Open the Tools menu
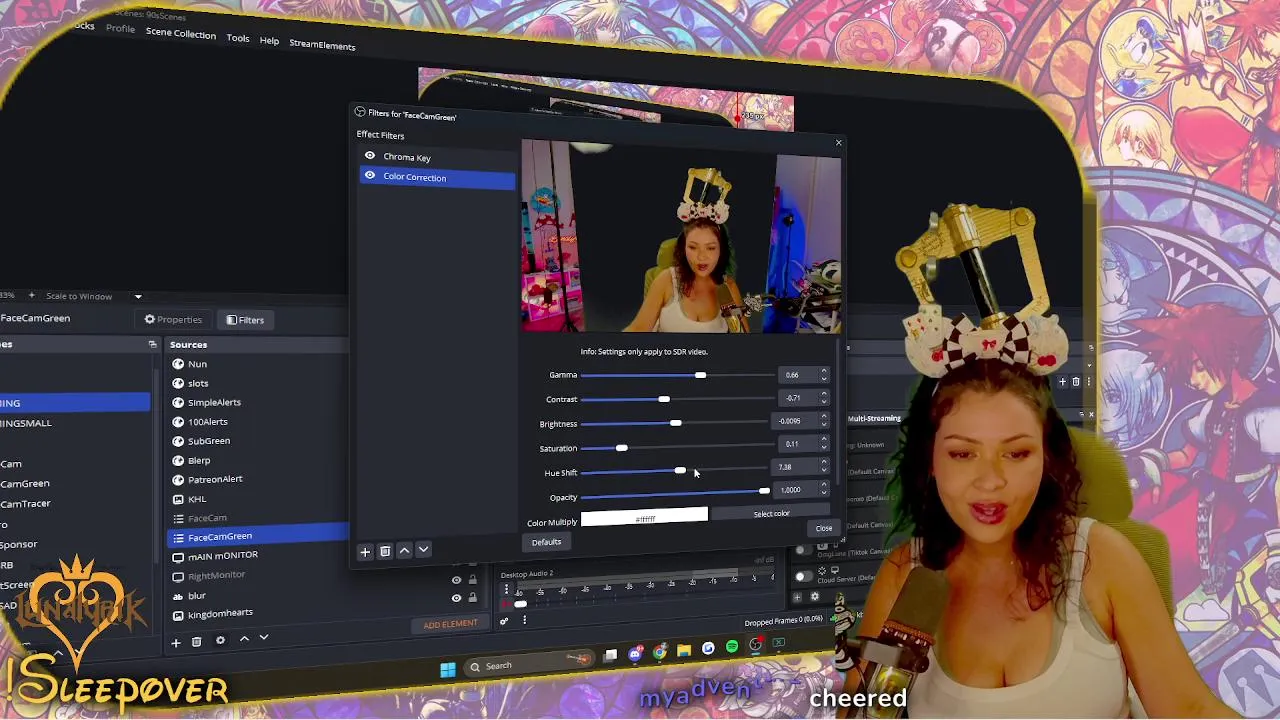Image resolution: width=1280 pixels, height=720 pixels. tap(238, 38)
